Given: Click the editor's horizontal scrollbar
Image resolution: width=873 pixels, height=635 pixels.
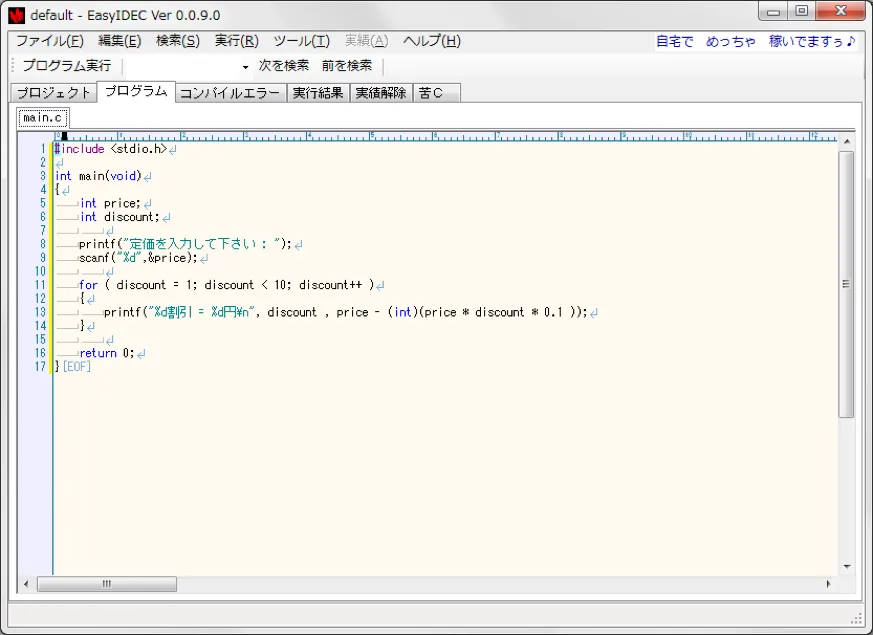Looking at the screenshot, I should [x=107, y=583].
